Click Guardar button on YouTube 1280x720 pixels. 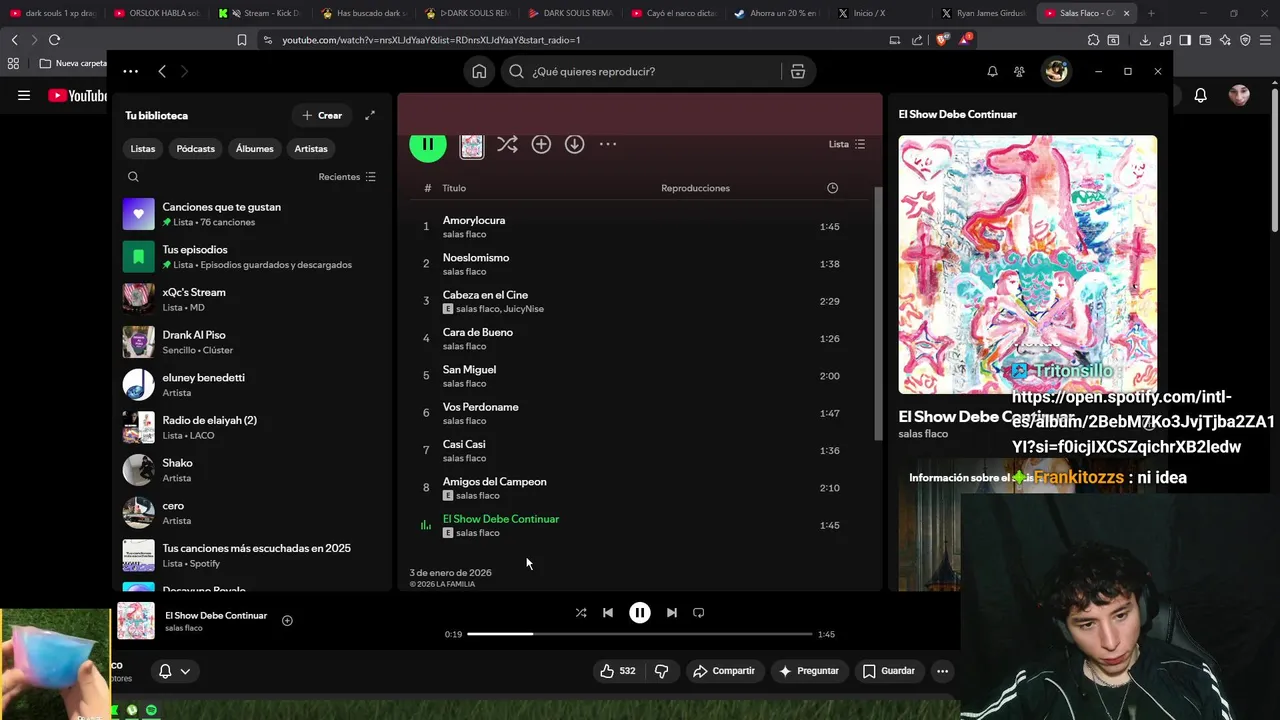pos(889,671)
